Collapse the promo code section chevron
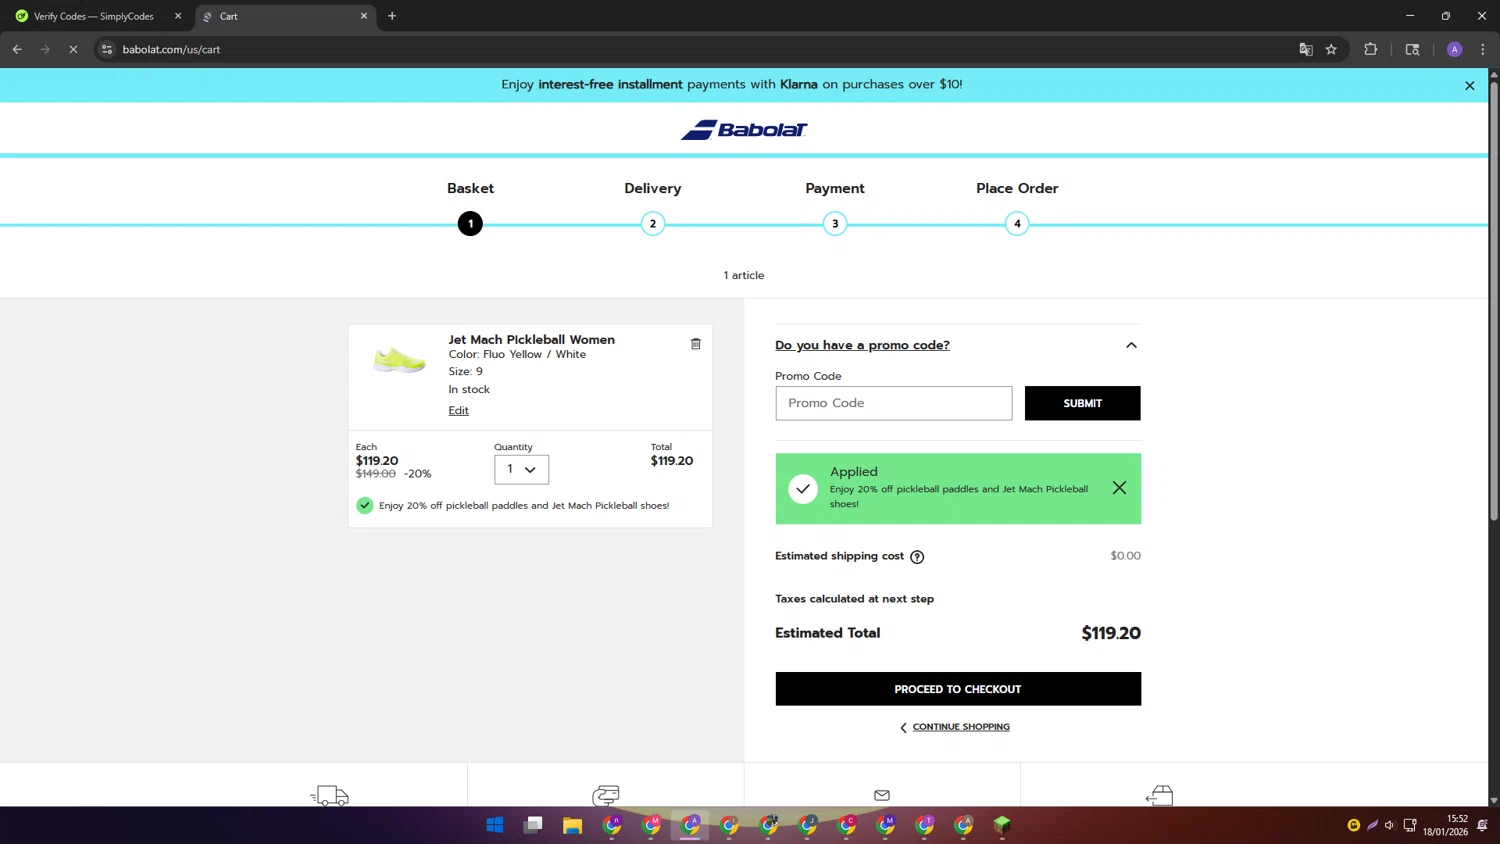This screenshot has height=844, width=1500. [1131, 345]
